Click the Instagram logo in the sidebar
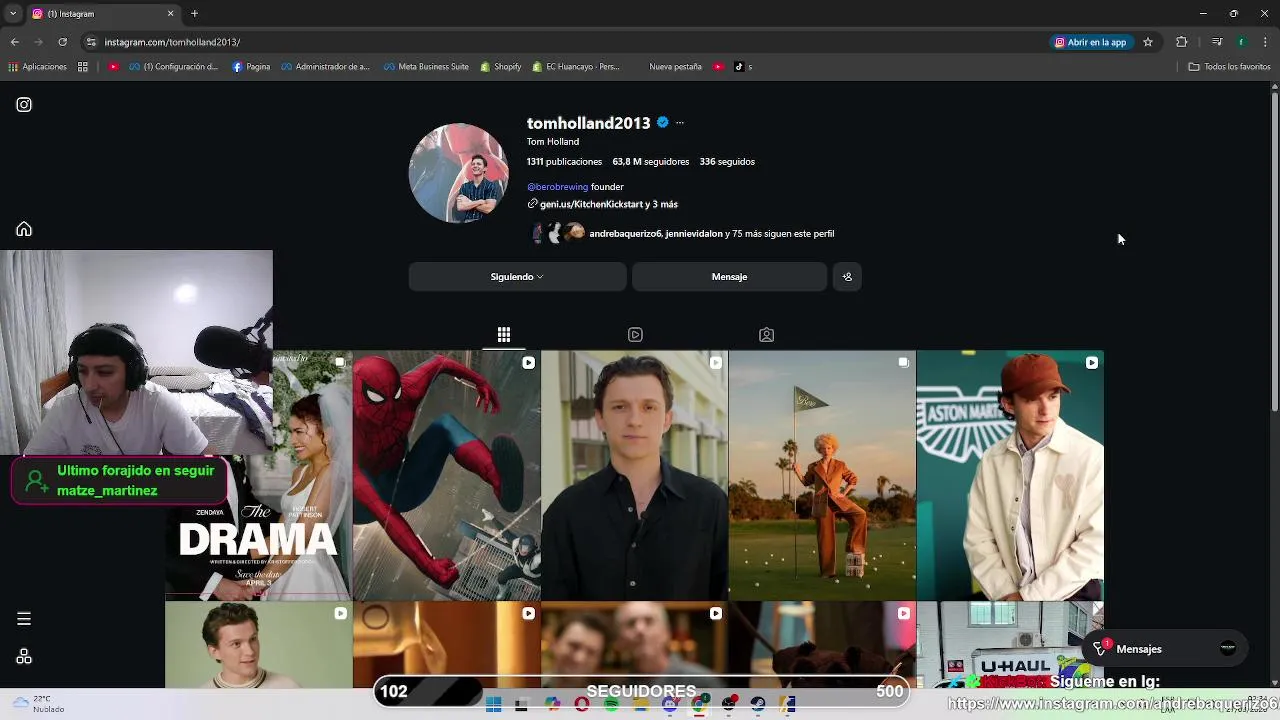 pyautogui.click(x=24, y=105)
